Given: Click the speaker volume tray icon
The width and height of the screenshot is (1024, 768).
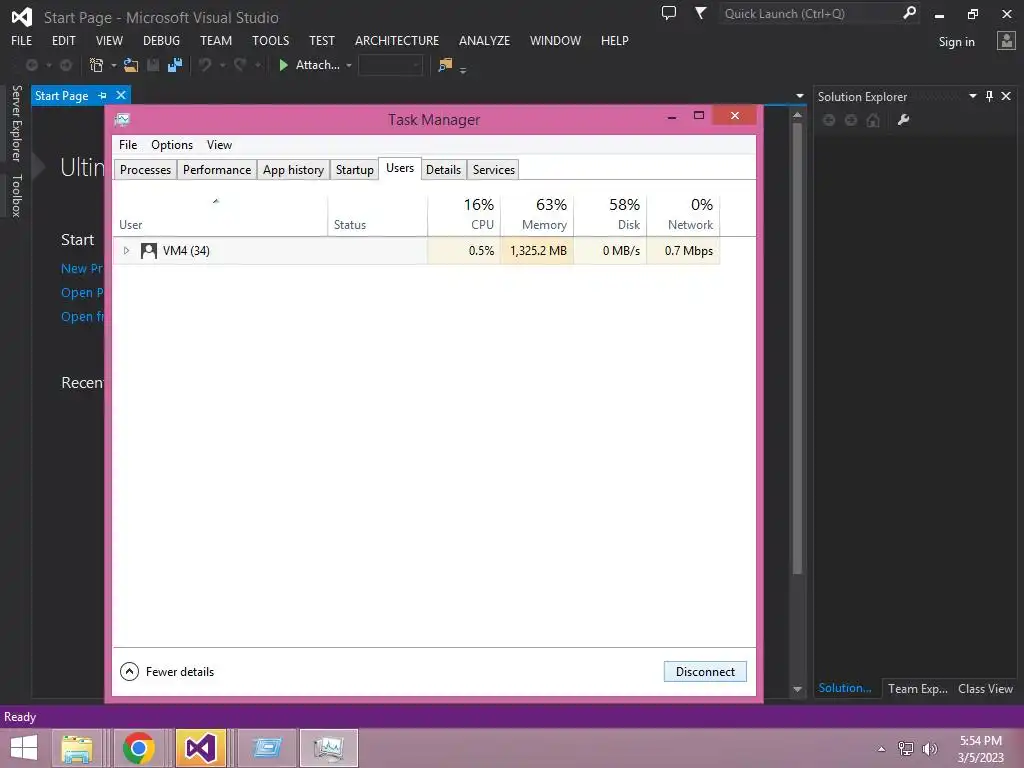Looking at the screenshot, I should click(x=929, y=748).
